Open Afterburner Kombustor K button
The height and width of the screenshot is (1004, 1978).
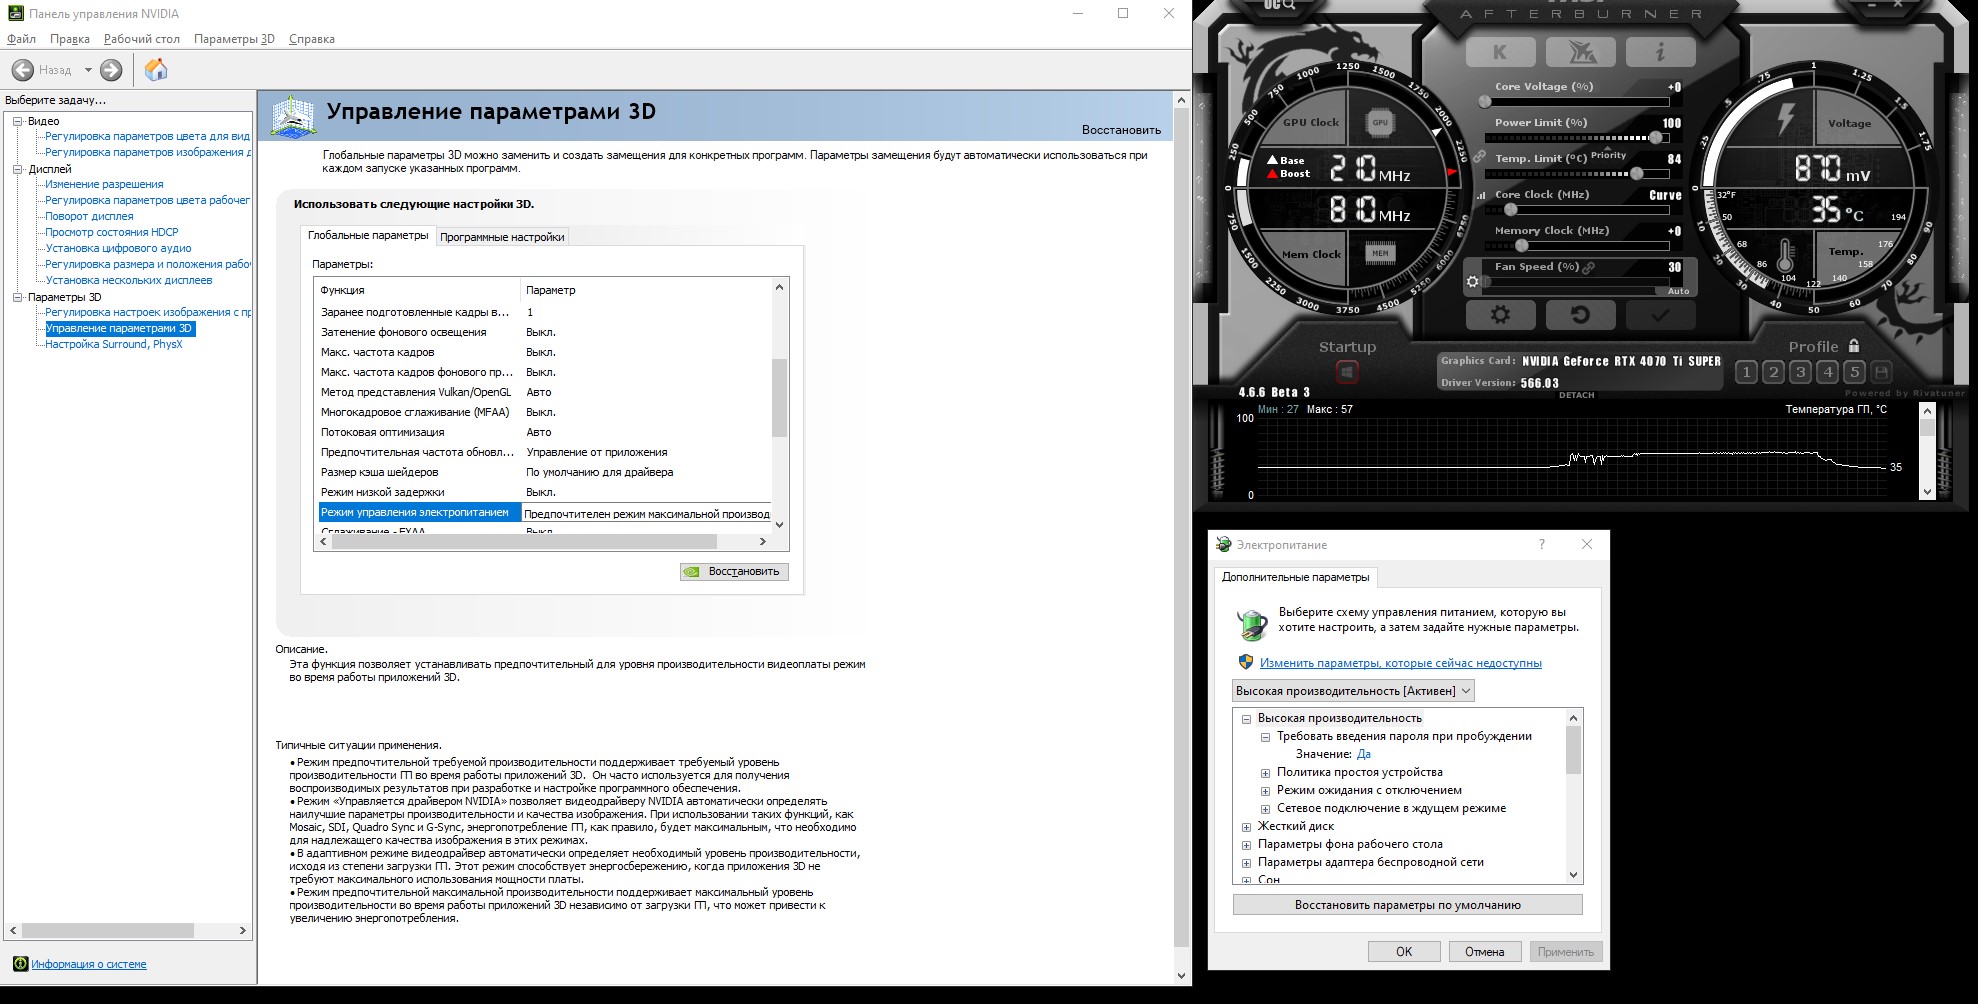coord(1500,51)
